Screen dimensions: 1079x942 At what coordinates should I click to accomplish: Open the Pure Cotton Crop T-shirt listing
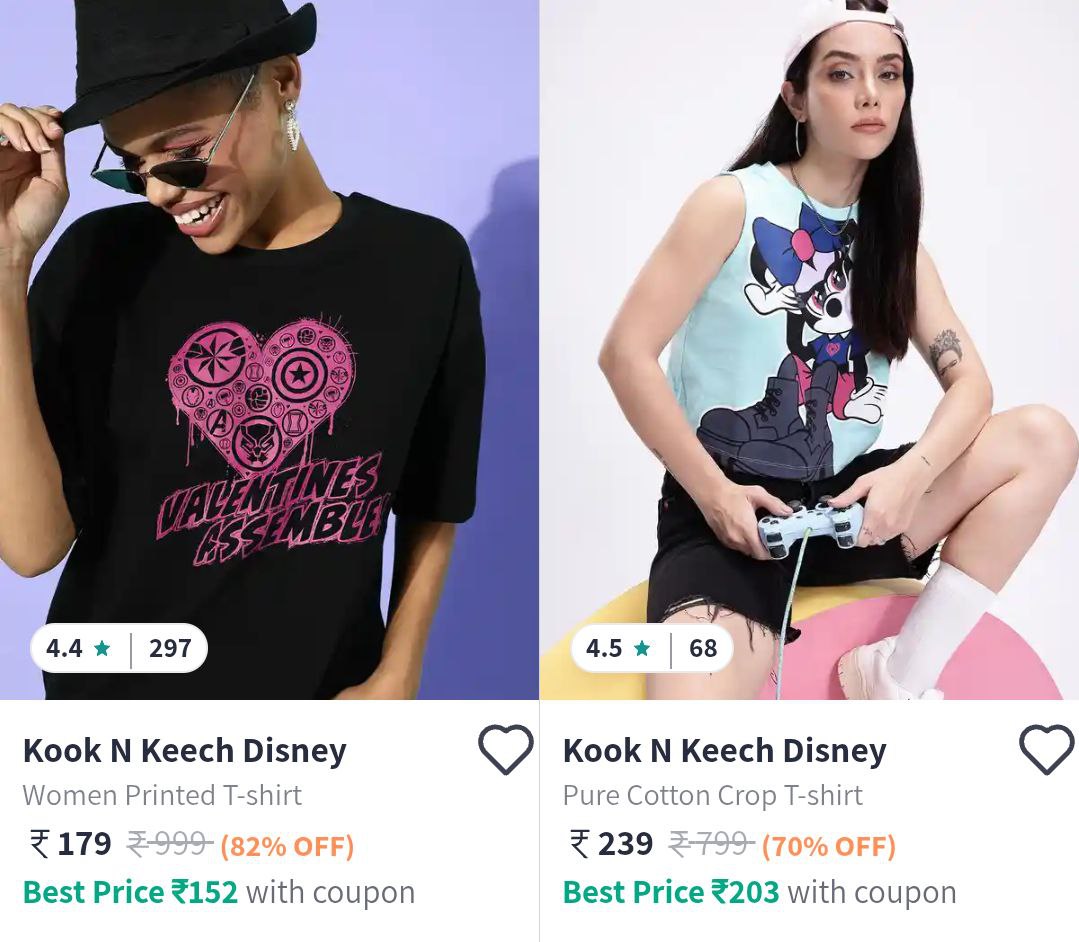pyautogui.click(x=712, y=795)
